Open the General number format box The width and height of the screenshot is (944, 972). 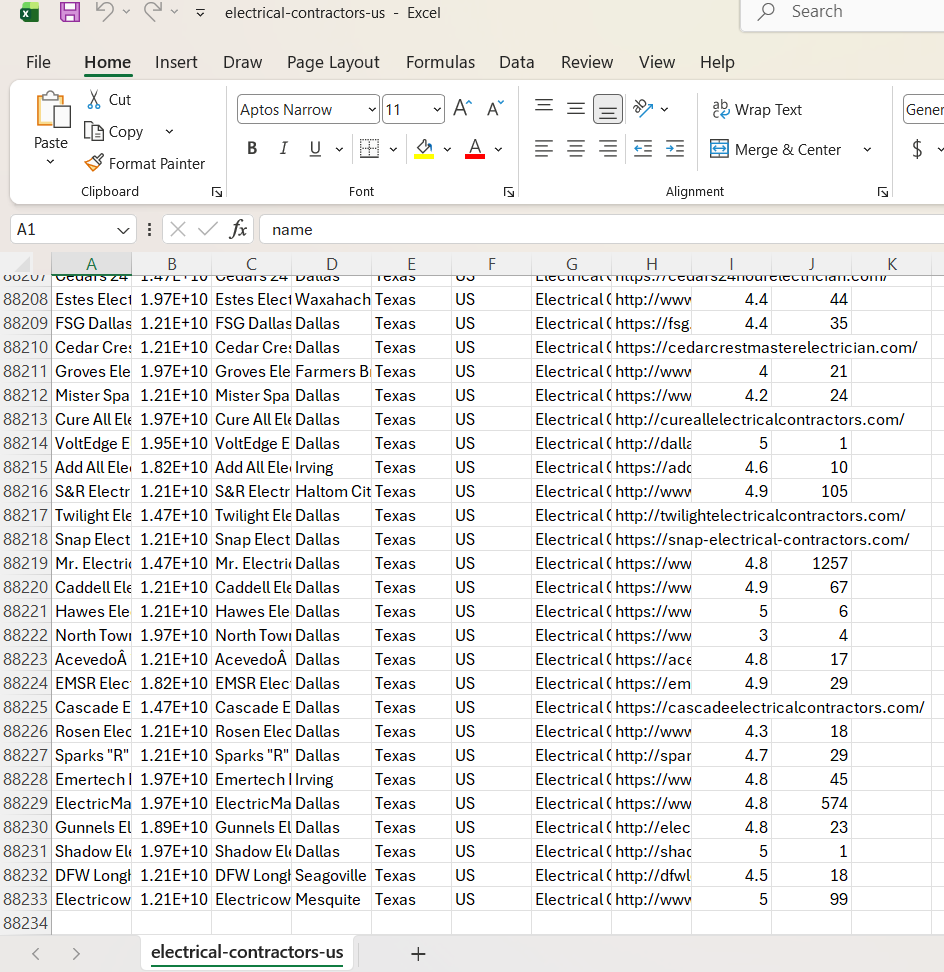924,110
